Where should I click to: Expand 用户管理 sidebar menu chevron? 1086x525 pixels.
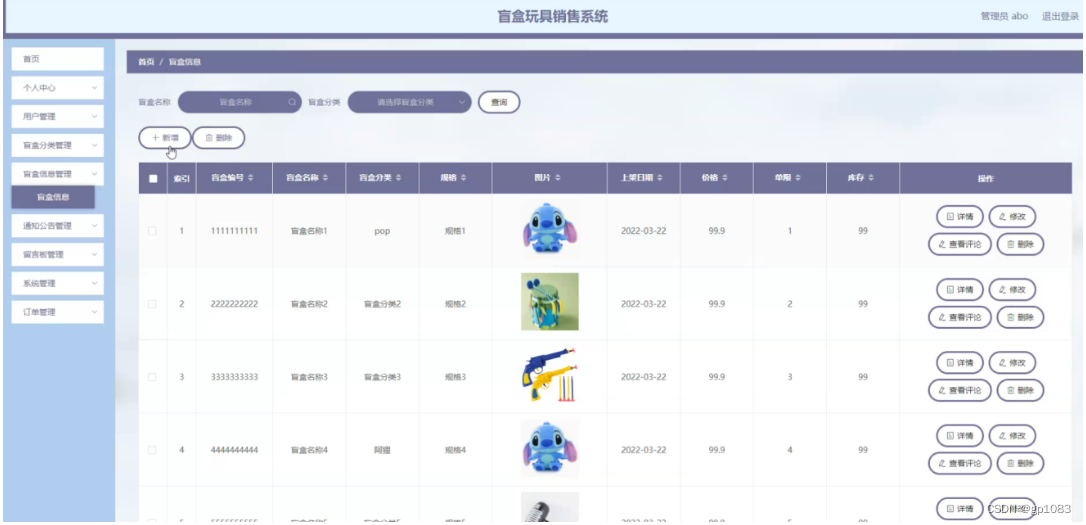coord(94,116)
